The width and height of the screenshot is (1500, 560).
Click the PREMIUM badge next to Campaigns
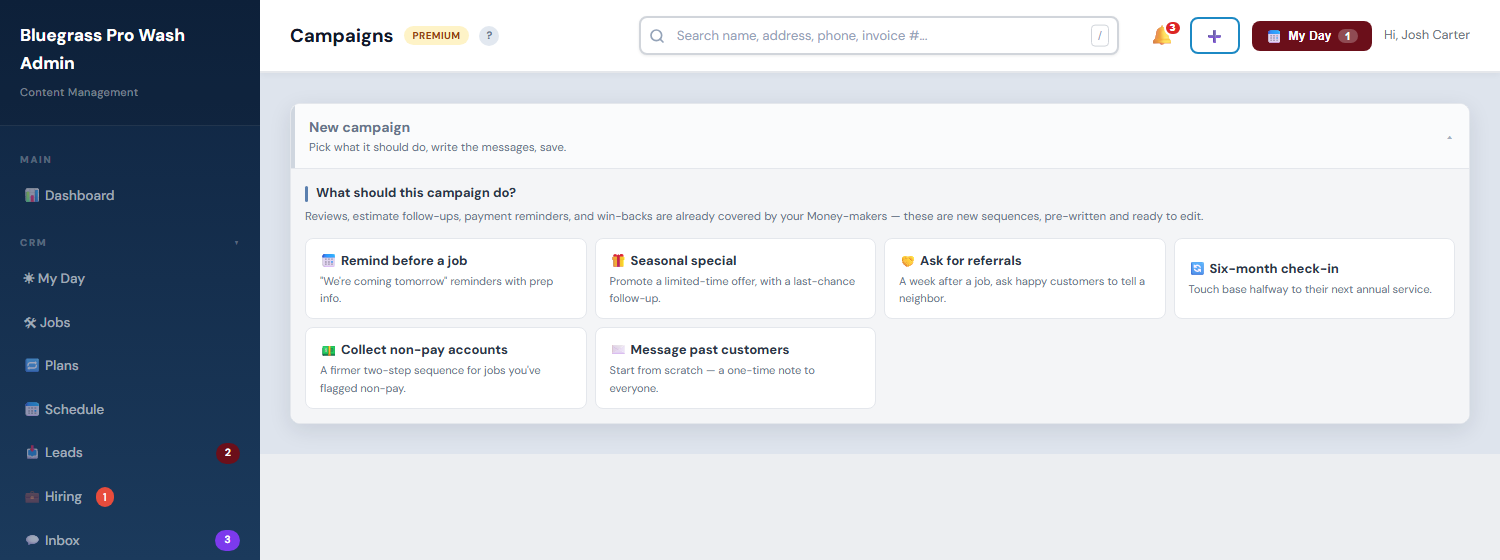(436, 36)
